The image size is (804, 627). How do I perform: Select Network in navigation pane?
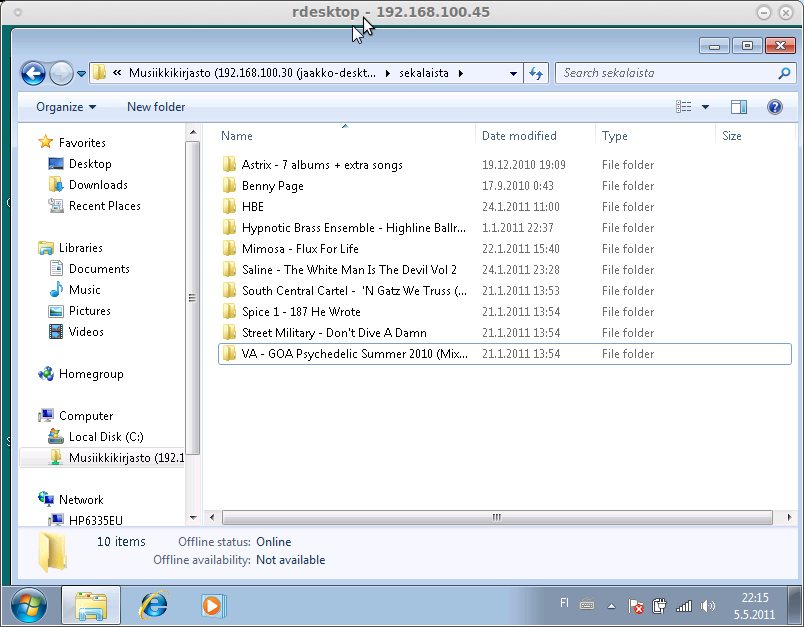81,500
